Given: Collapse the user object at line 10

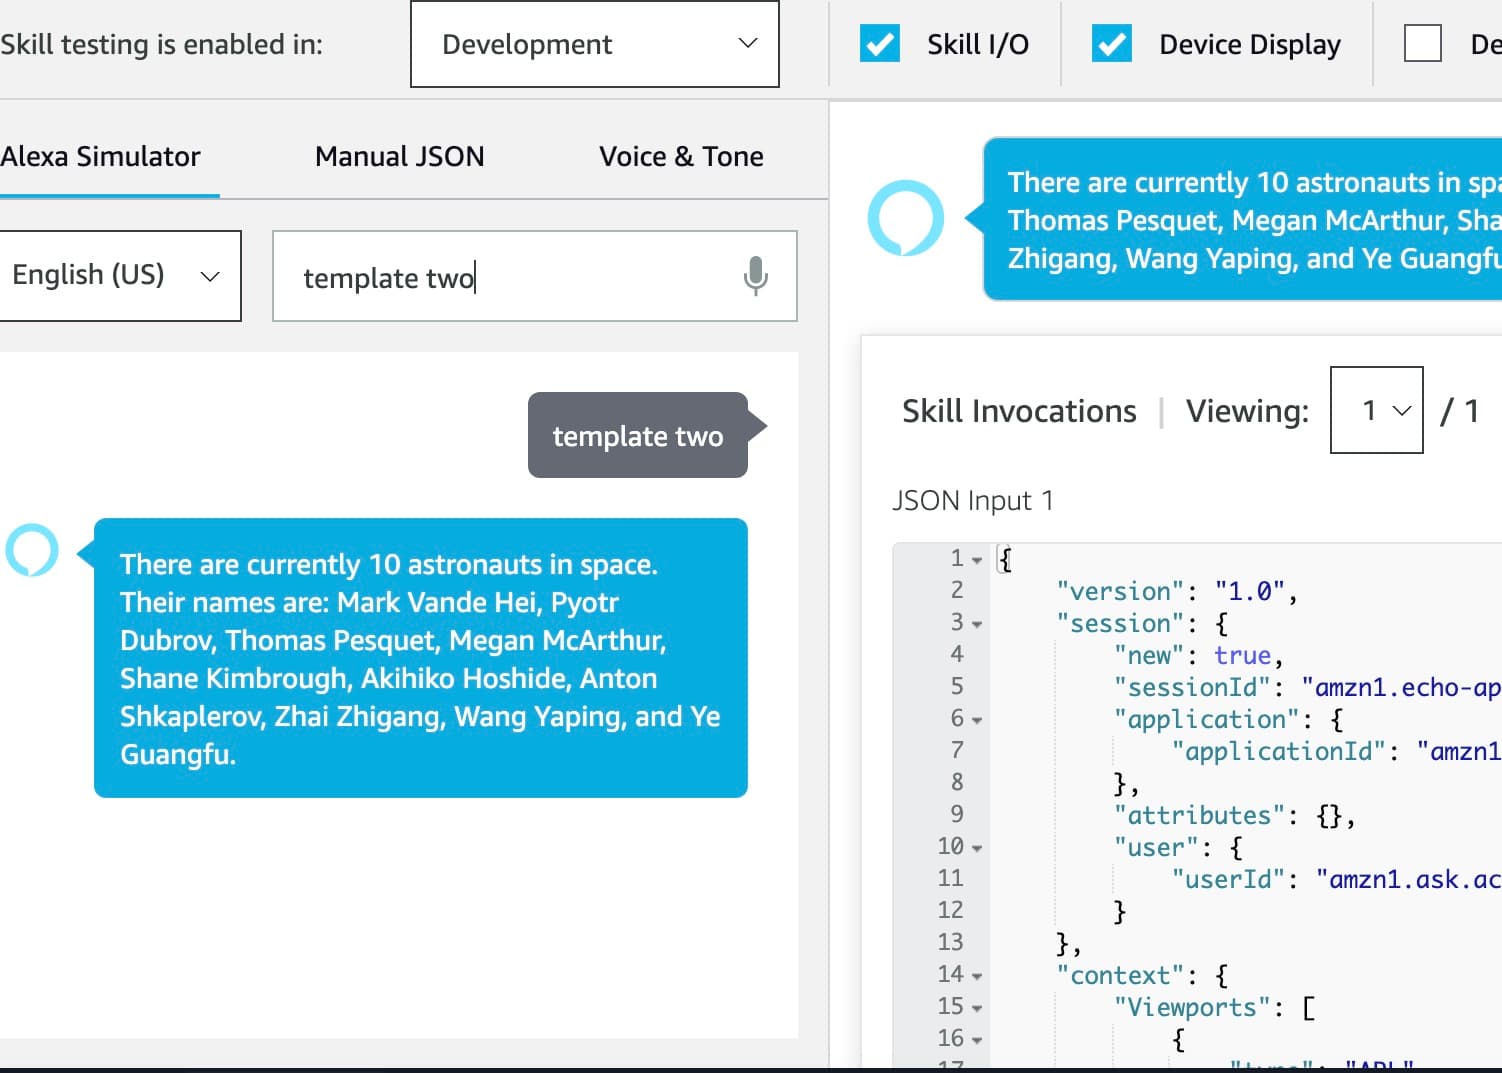Looking at the screenshot, I should [977, 848].
